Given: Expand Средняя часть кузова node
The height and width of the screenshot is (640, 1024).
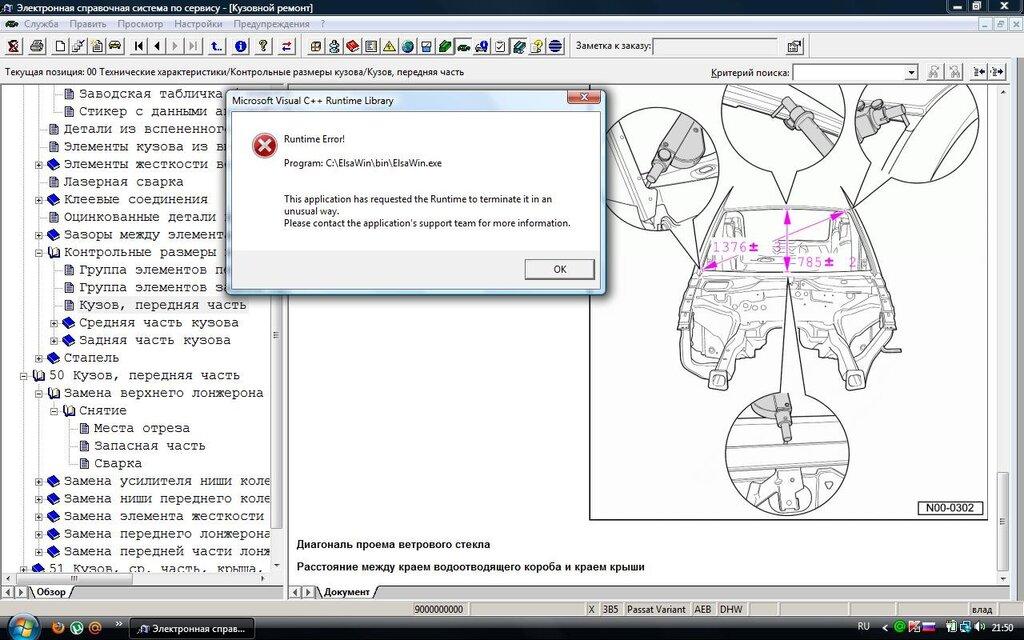Looking at the screenshot, I should click(54, 323).
